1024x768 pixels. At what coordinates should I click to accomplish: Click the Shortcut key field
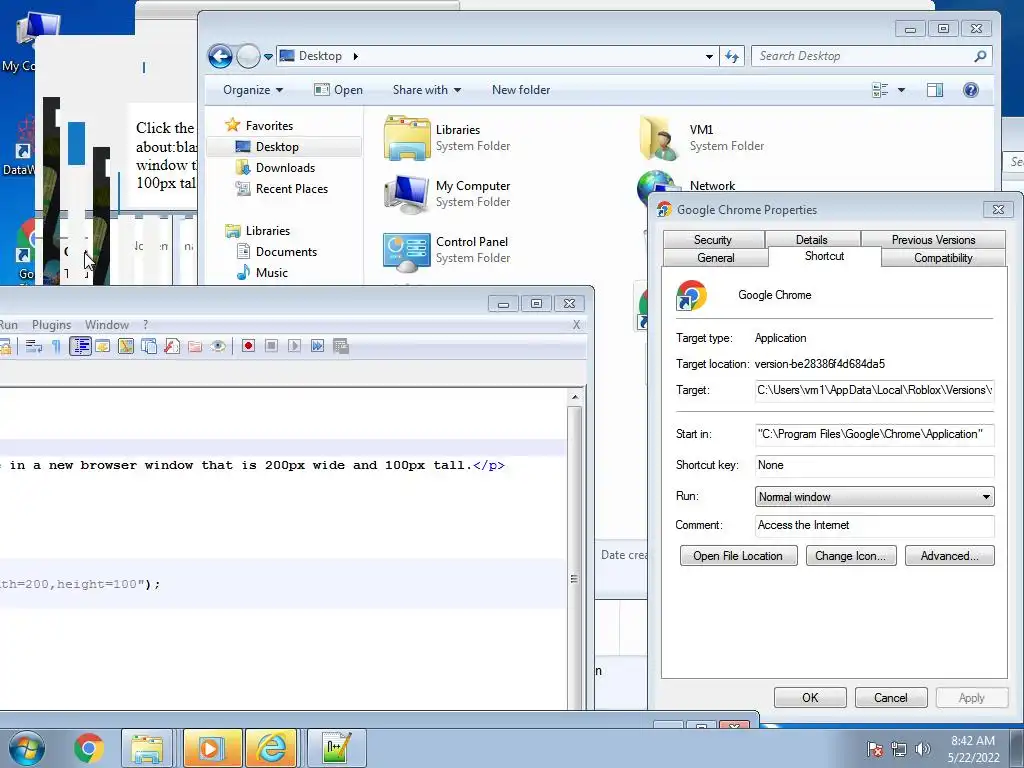pos(874,466)
